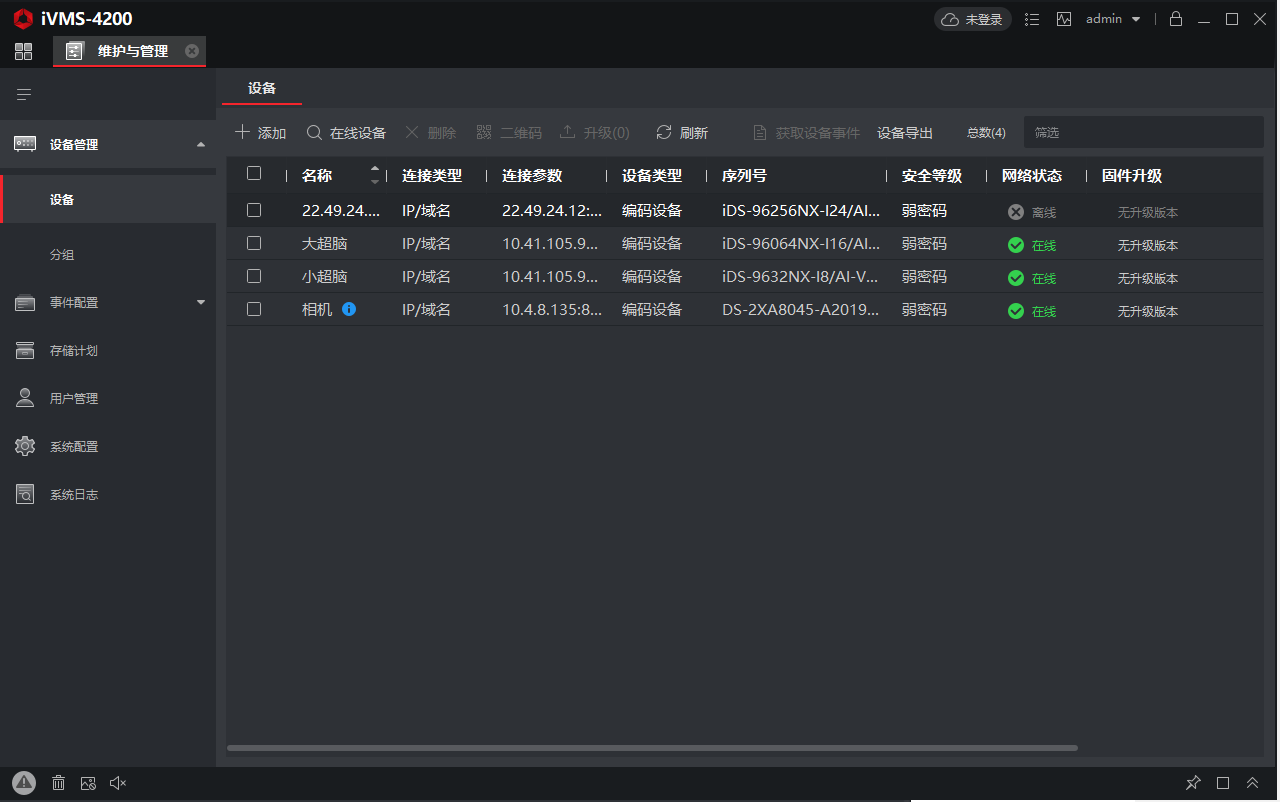Toggle the select-all checkbox in table header
The height and width of the screenshot is (802, 1280).
pyautogui.click(x=254, y=173)
